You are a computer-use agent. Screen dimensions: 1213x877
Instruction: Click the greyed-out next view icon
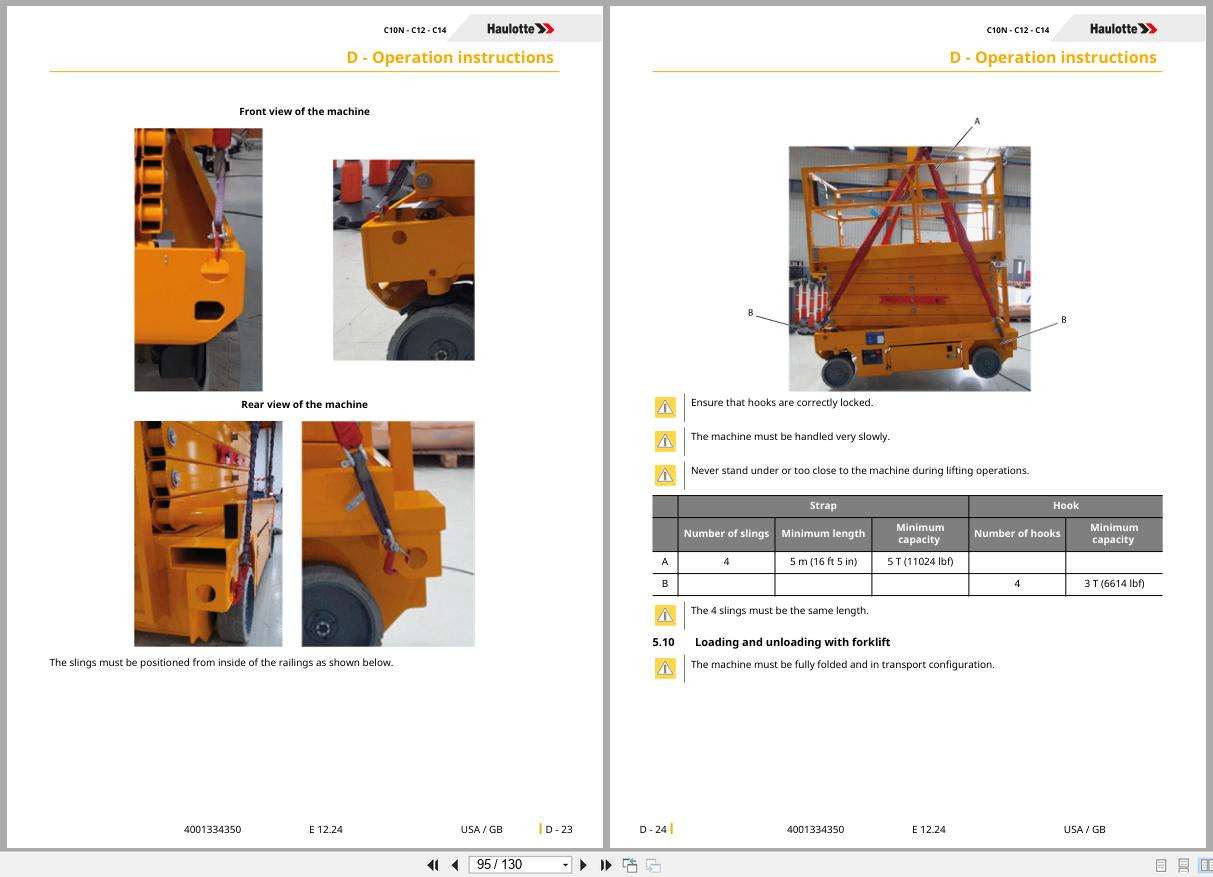point(653,865)
